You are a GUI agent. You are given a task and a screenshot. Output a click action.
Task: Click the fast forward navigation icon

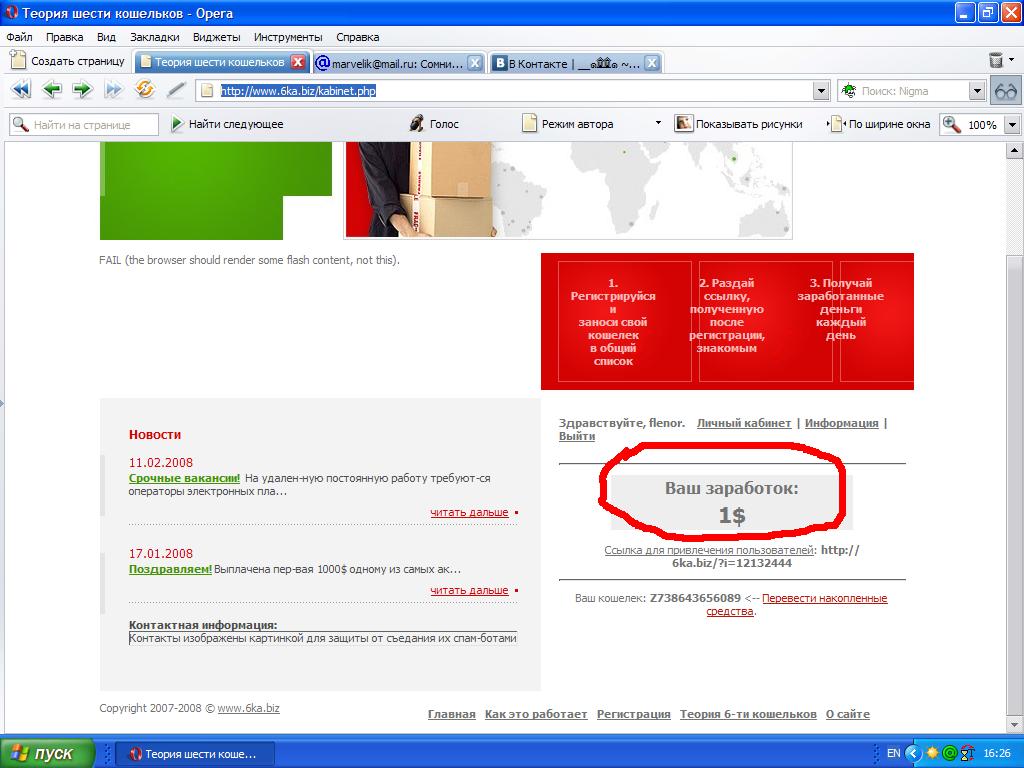pos(113,90)
